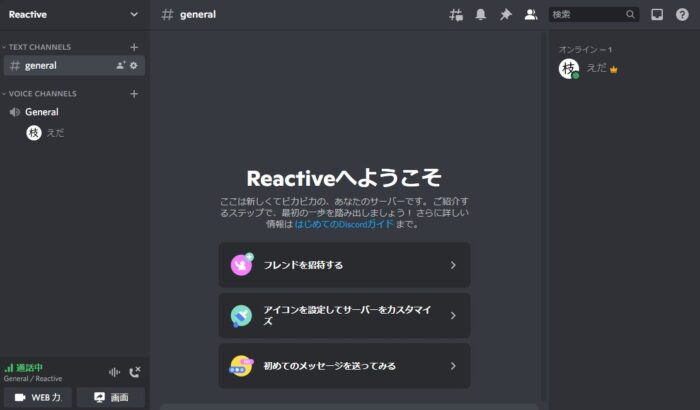The width and height of the screenshot is (700, 410).
Task: Click the invite friends pink icon
Action: pos(242,264)
